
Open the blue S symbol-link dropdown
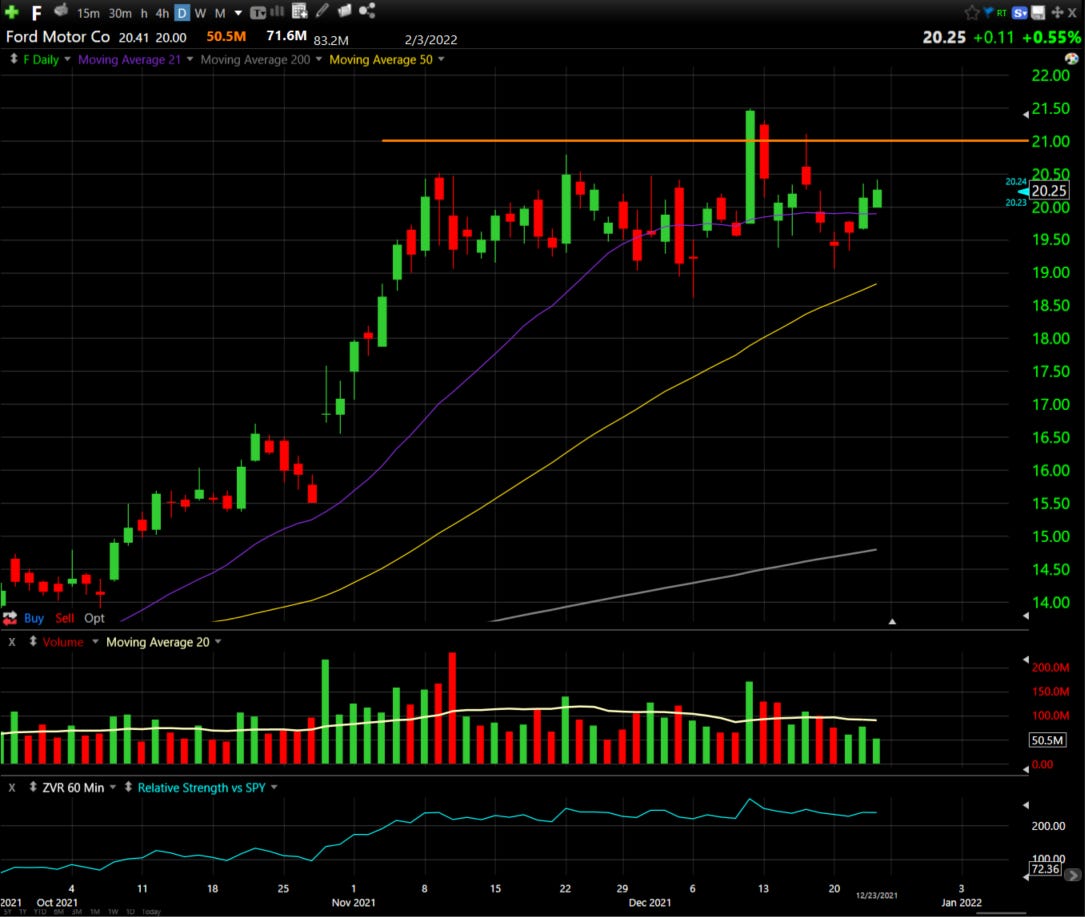pos(1019,12)
